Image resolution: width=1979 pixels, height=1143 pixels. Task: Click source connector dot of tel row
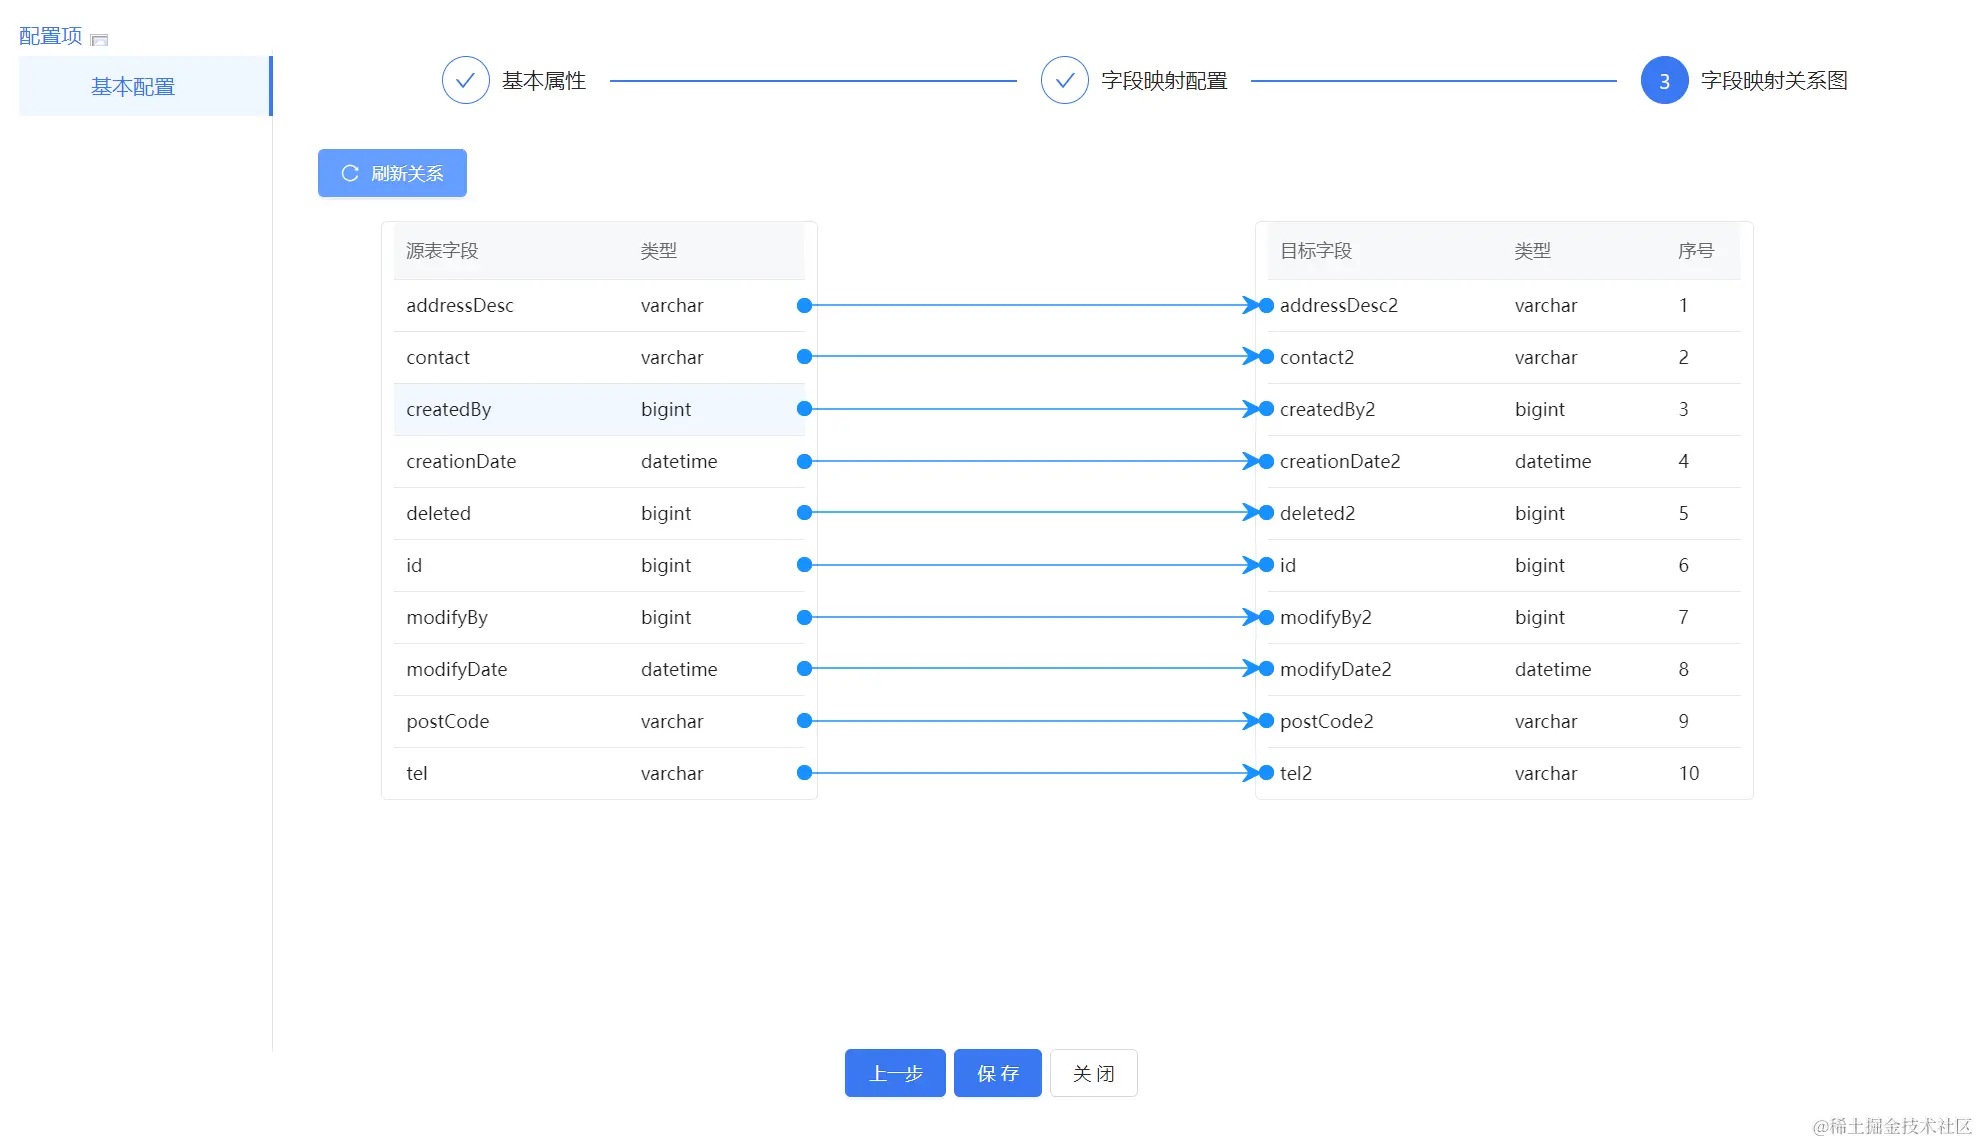point(804,773)
